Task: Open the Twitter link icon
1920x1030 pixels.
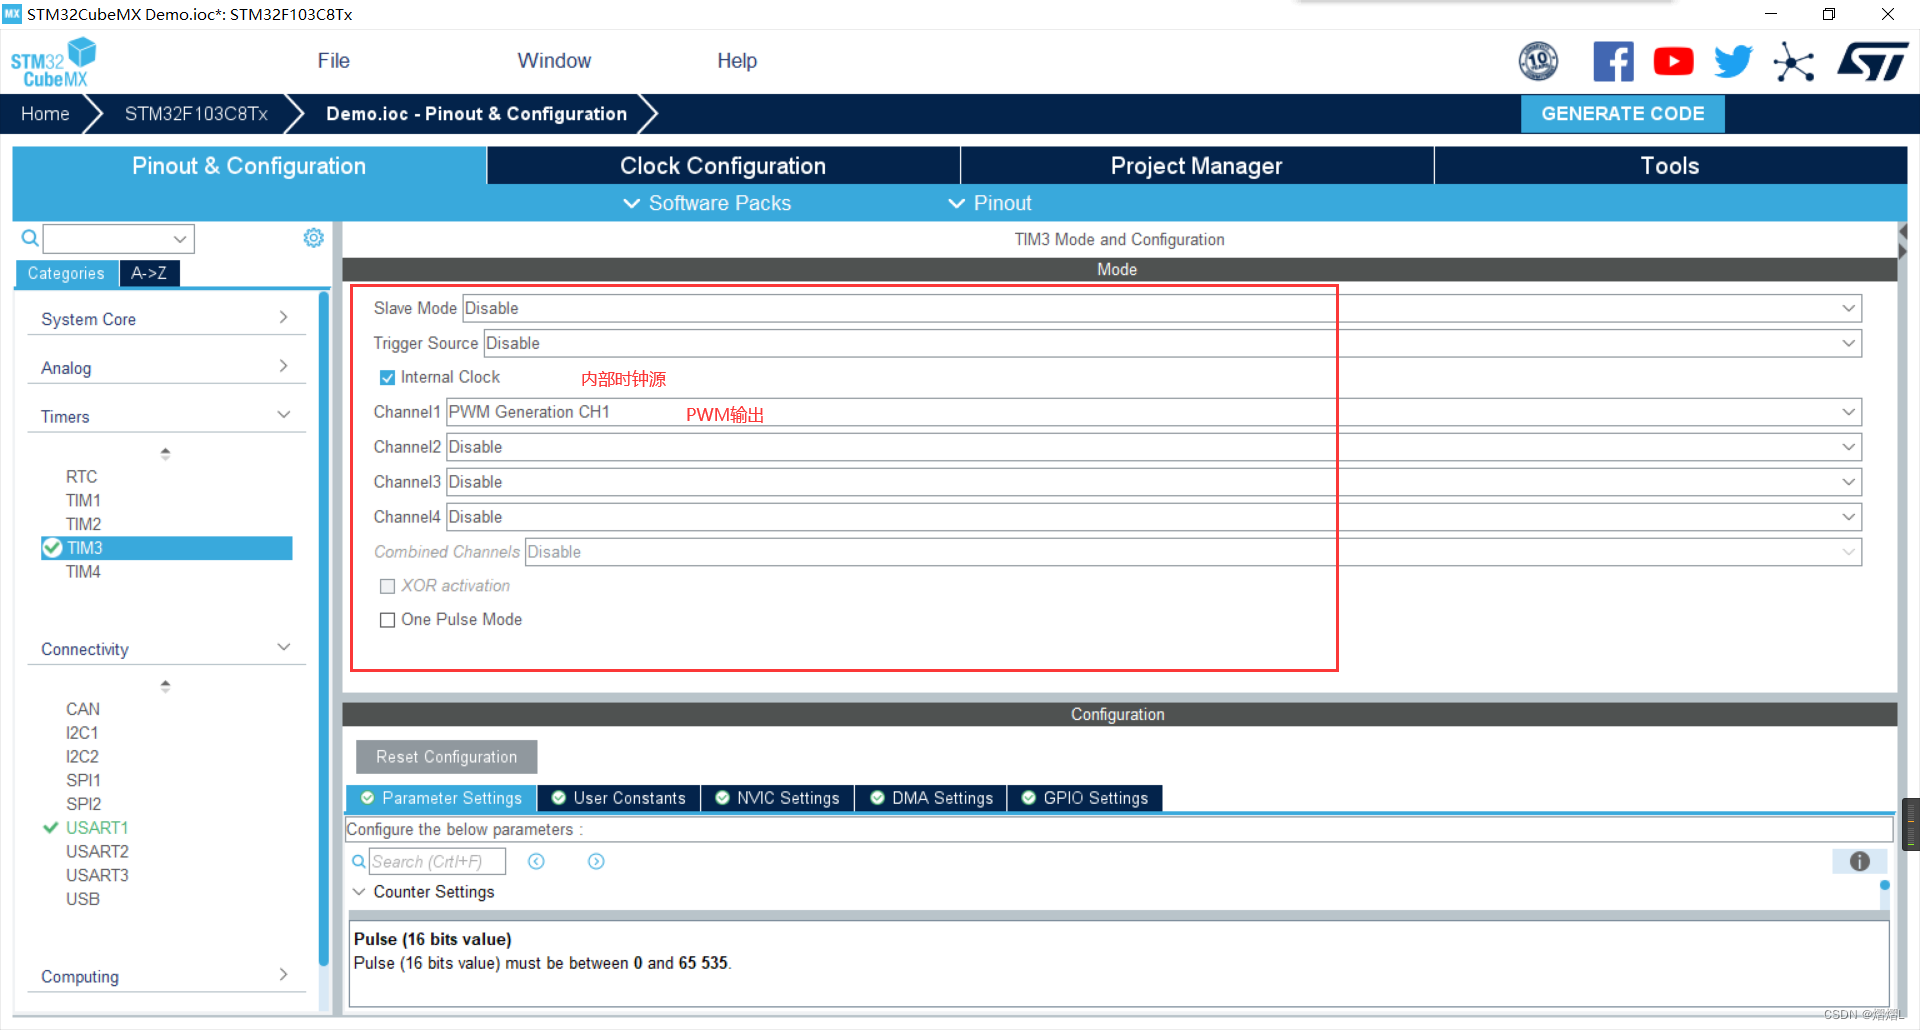Action: pos(1733,62)
